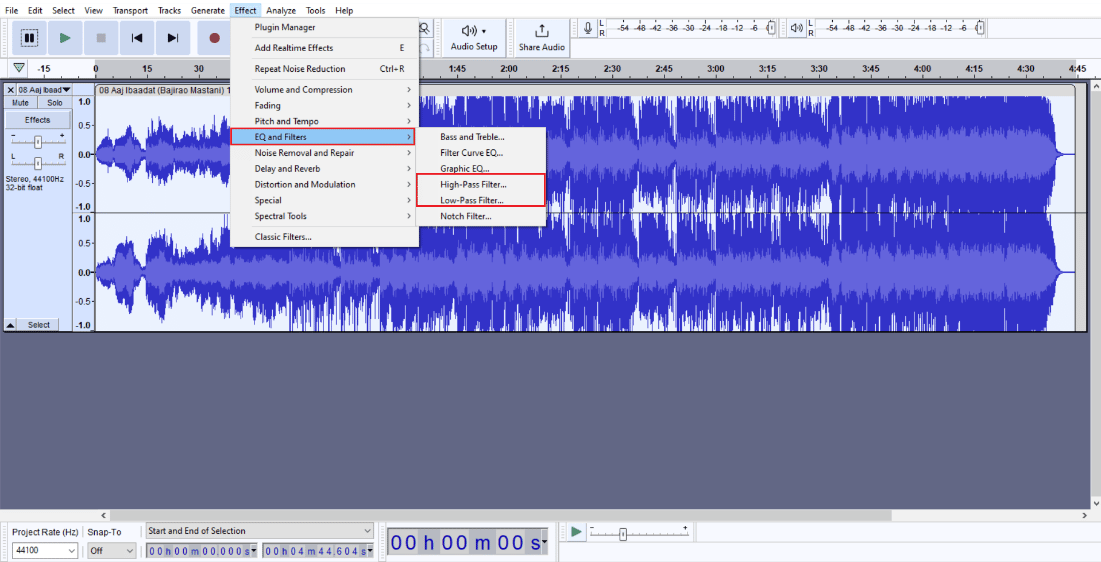Click the green timeline options triangle

[19, 68]
